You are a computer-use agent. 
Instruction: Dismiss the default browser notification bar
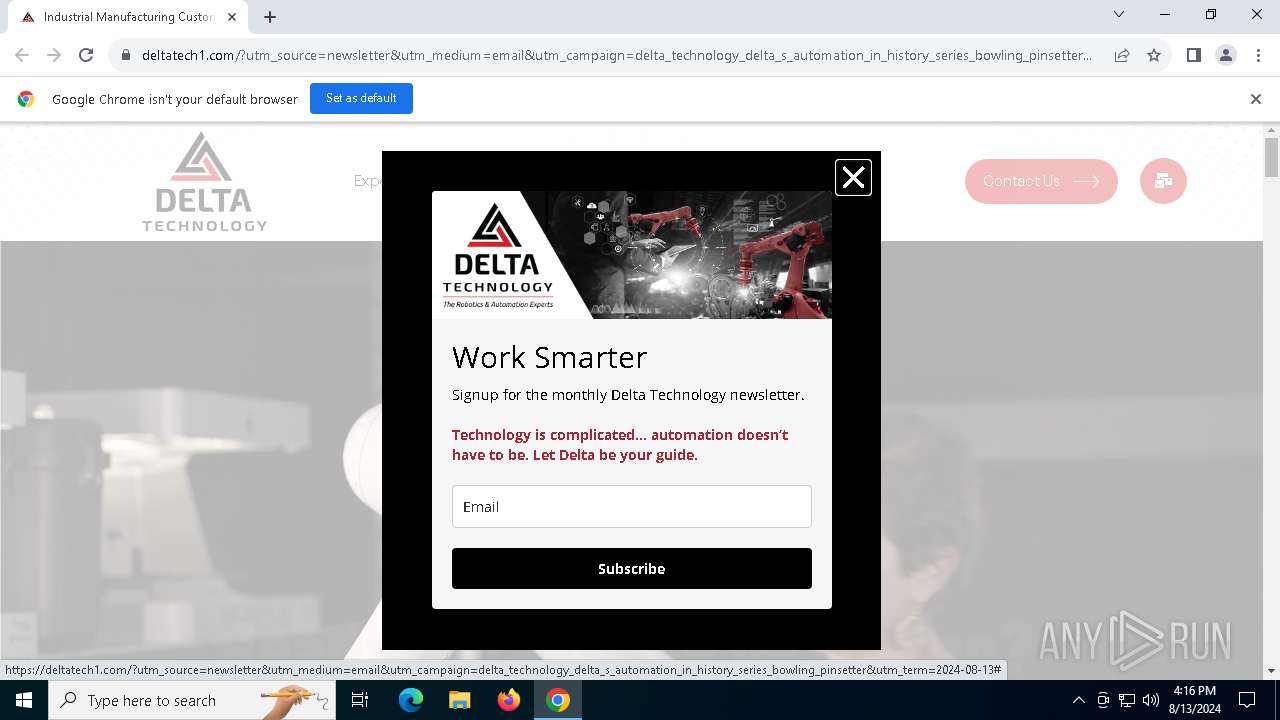coord(1255,99)
